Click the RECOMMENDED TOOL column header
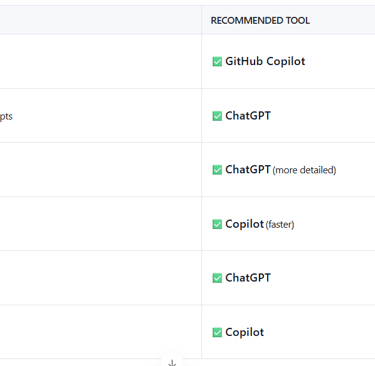 (260, 21)
